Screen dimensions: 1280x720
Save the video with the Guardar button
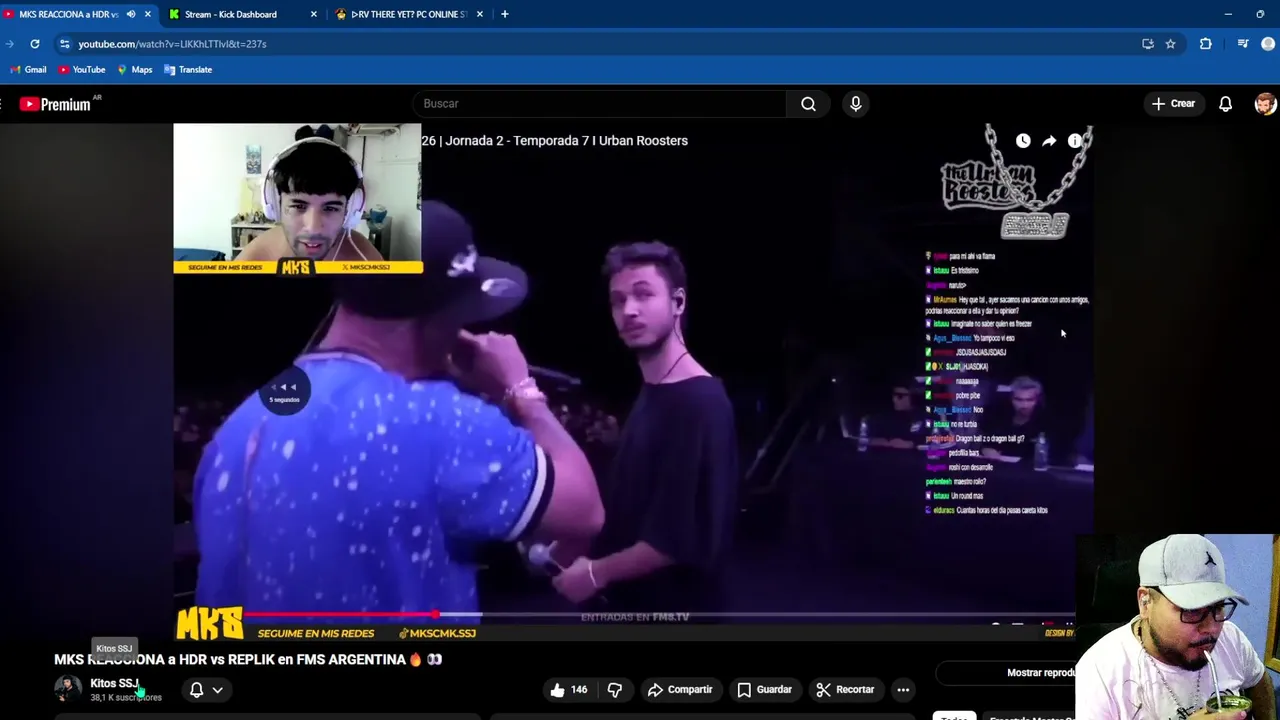coord(765,690)
